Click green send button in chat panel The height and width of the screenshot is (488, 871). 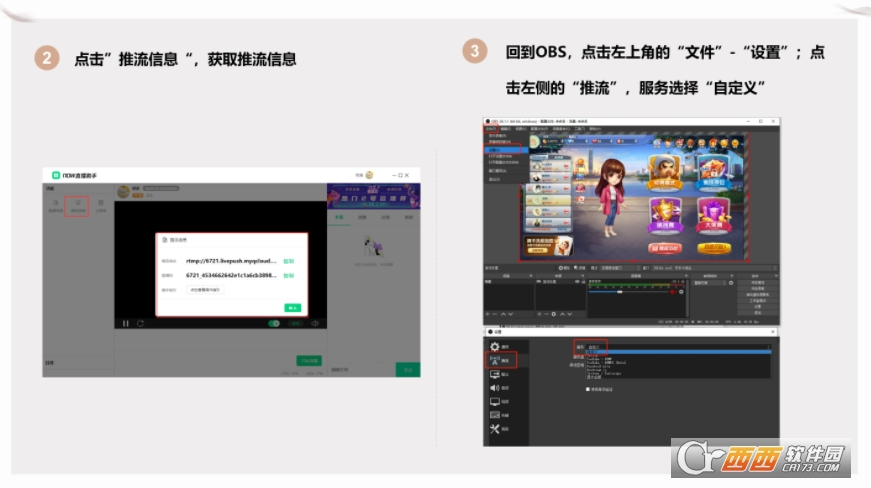click(408, 370)
